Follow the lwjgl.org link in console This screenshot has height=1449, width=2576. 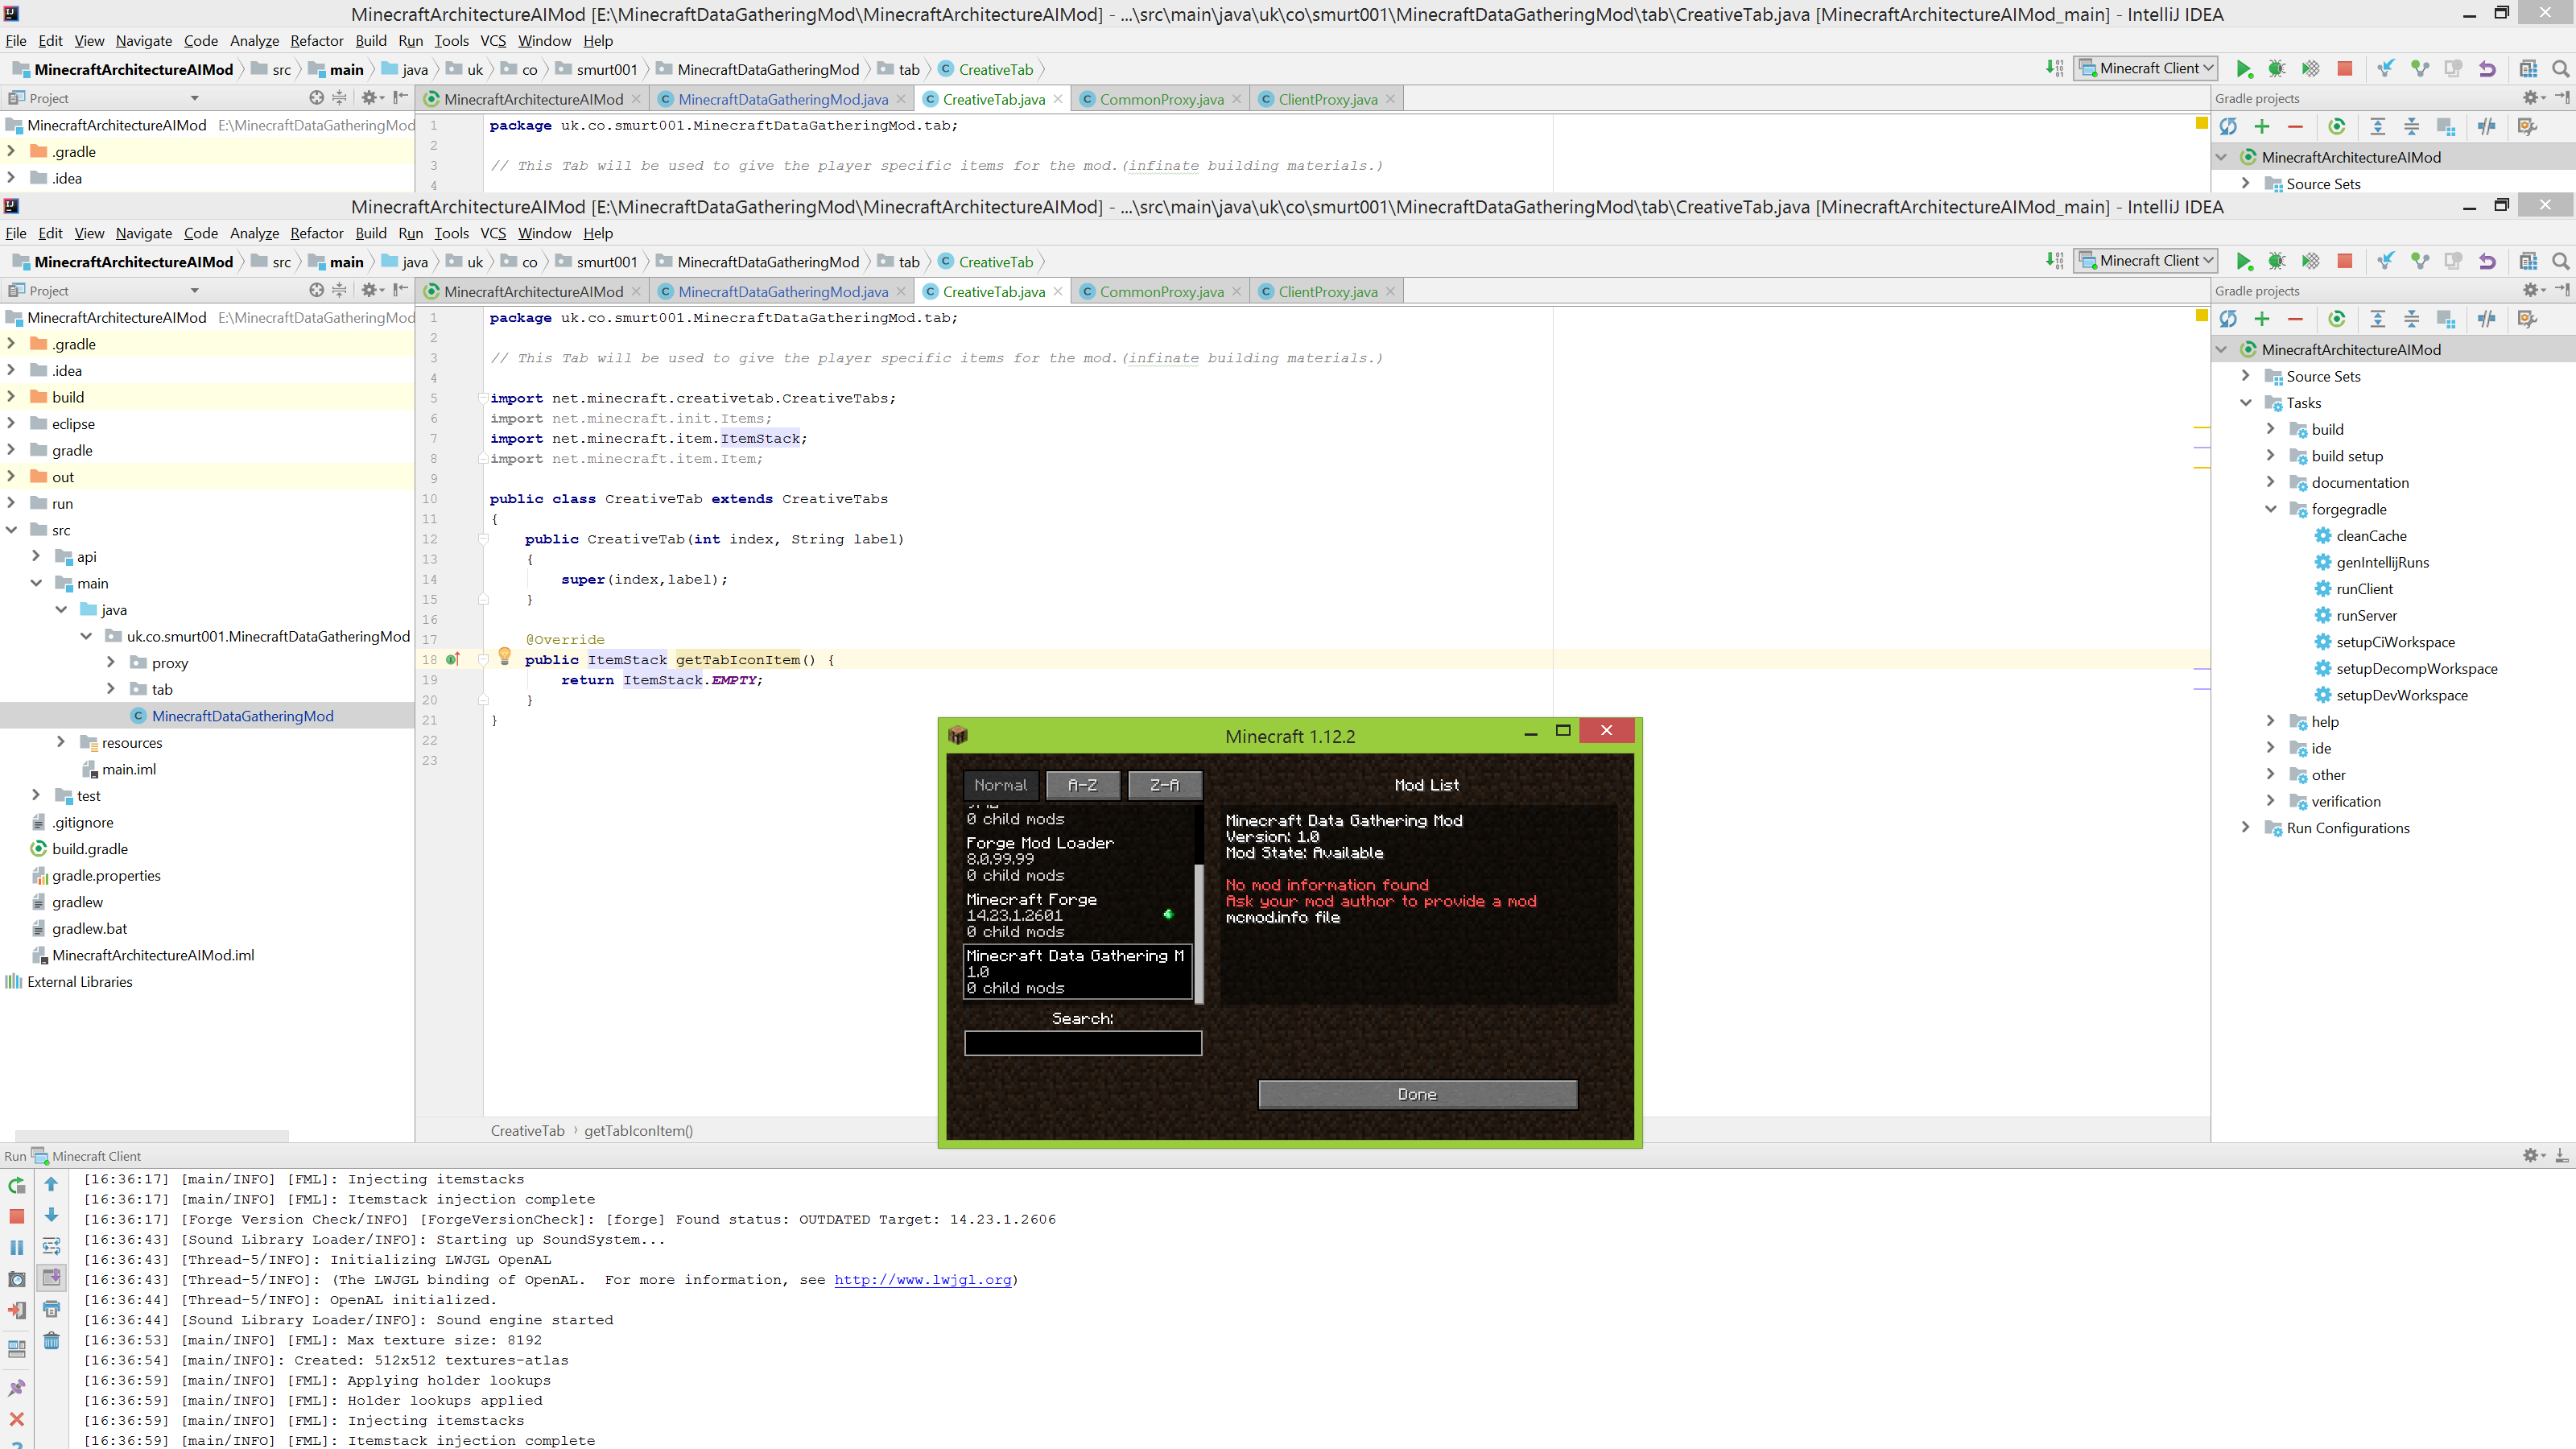[923, 1280]
